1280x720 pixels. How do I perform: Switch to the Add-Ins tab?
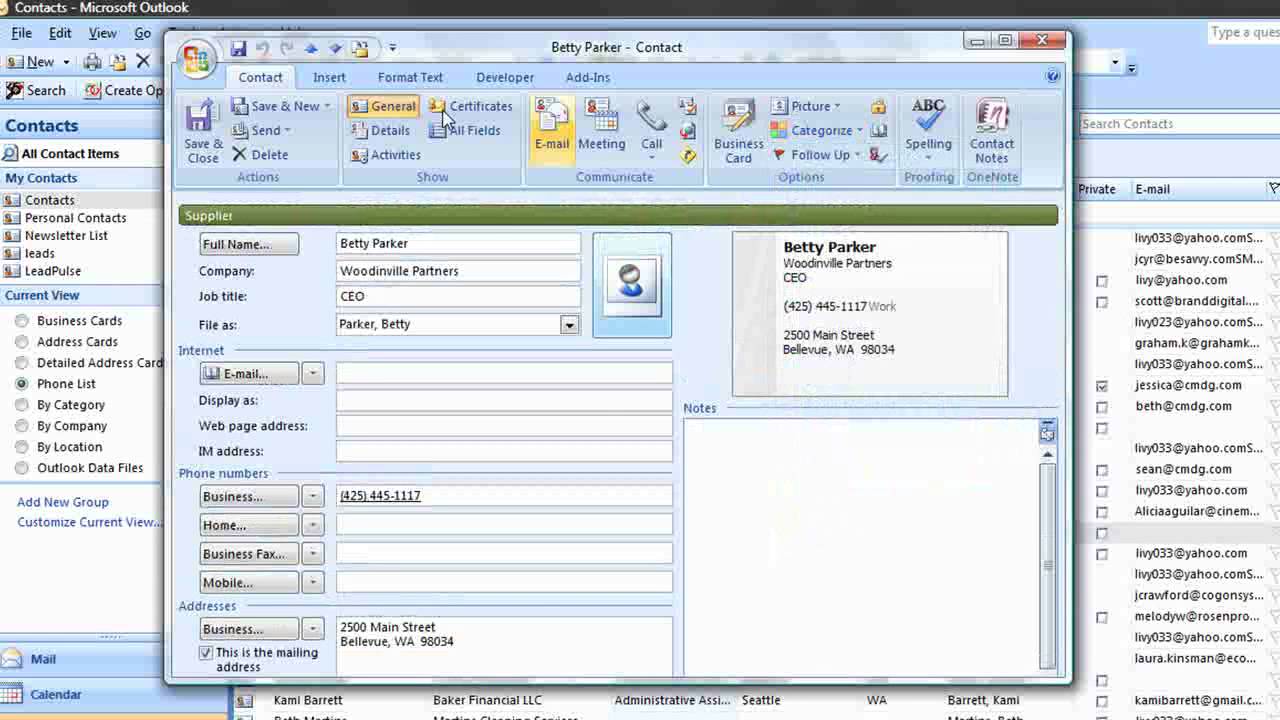pos(587,77)
